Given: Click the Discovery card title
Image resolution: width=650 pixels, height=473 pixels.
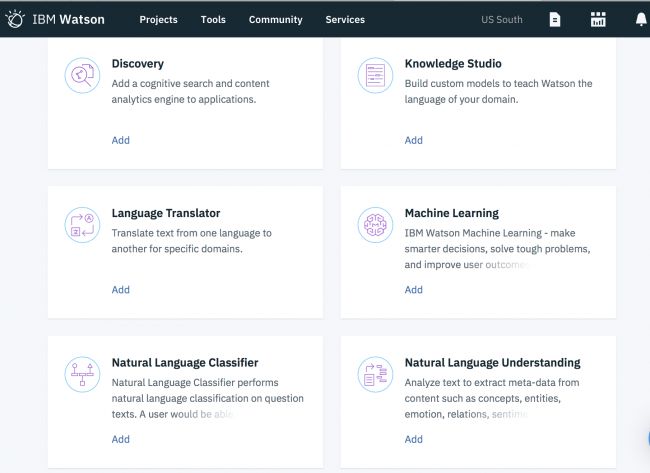Looking at the screenshot, I should (x=138, y=63).
